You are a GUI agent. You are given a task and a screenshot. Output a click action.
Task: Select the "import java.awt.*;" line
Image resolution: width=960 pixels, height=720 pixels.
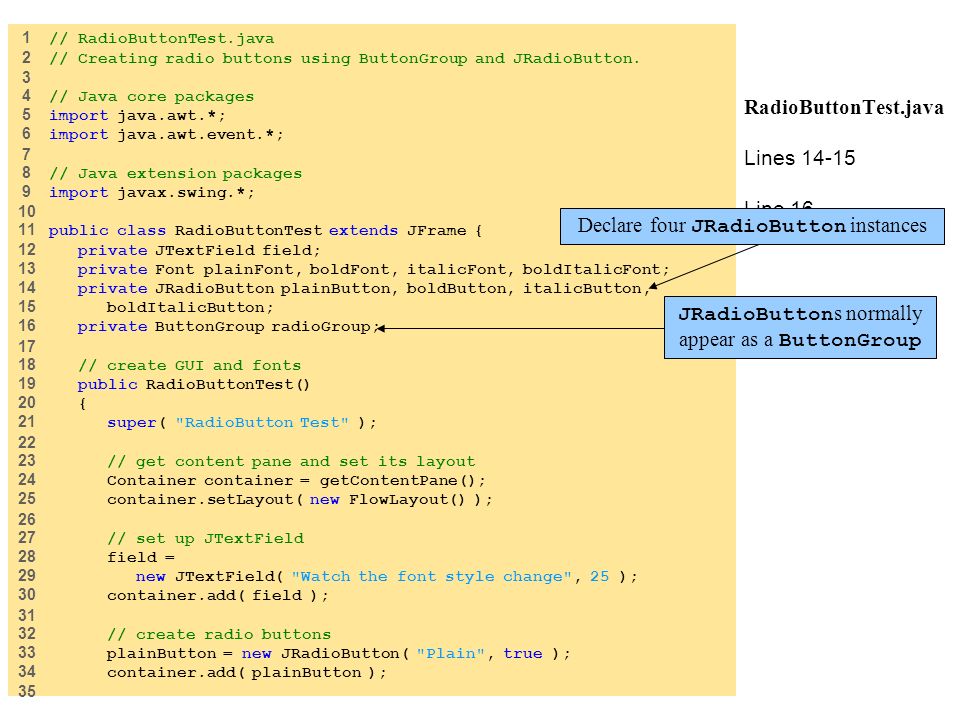(137, 116)
